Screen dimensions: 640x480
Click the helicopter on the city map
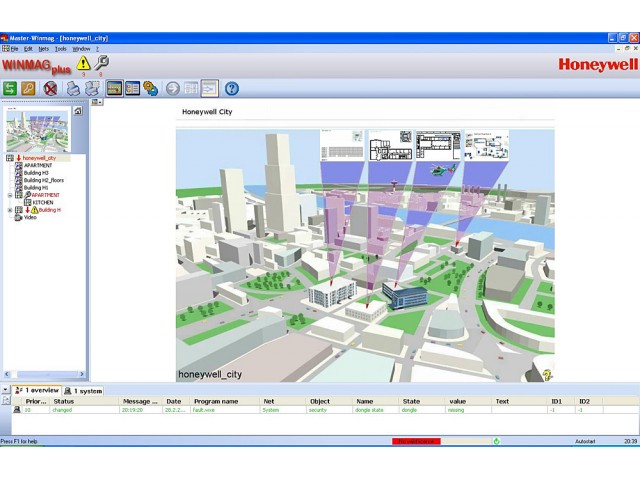pos(442,169)
